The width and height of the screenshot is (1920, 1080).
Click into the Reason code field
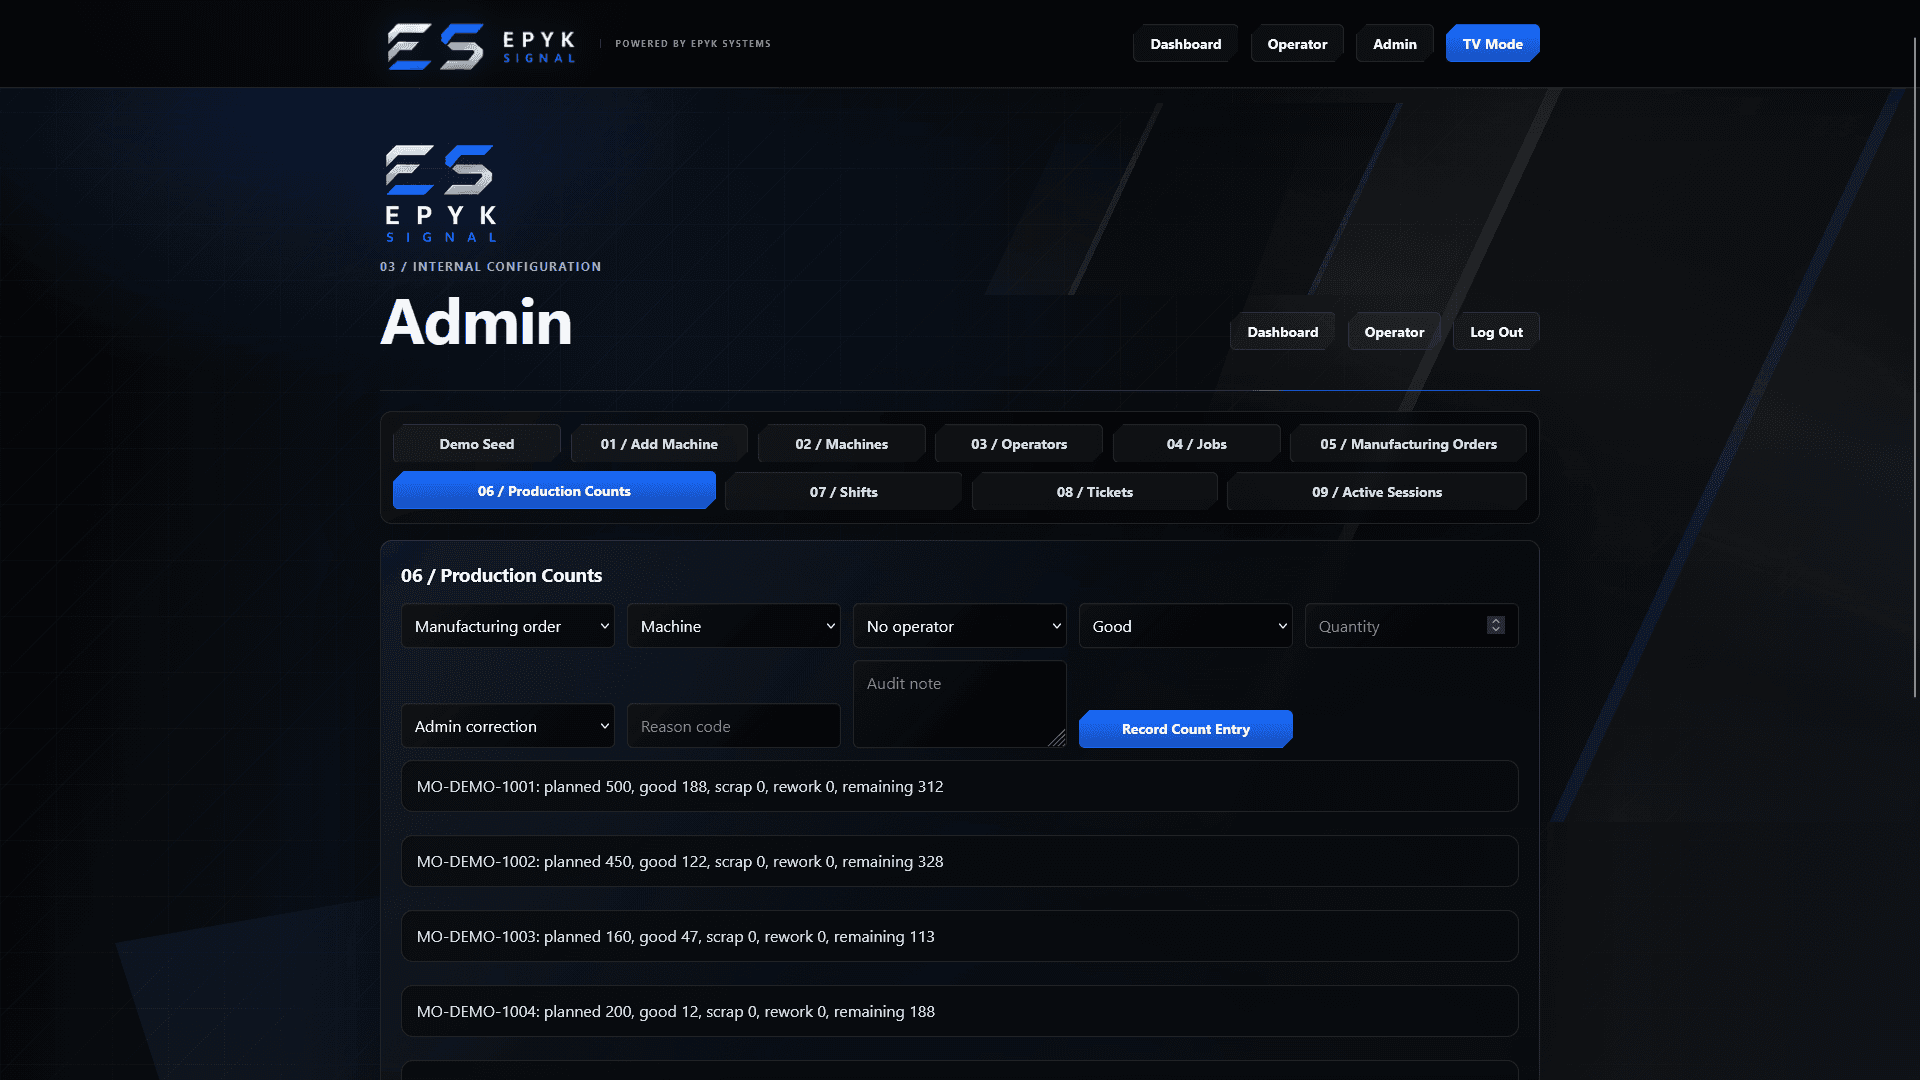point(734,726)
